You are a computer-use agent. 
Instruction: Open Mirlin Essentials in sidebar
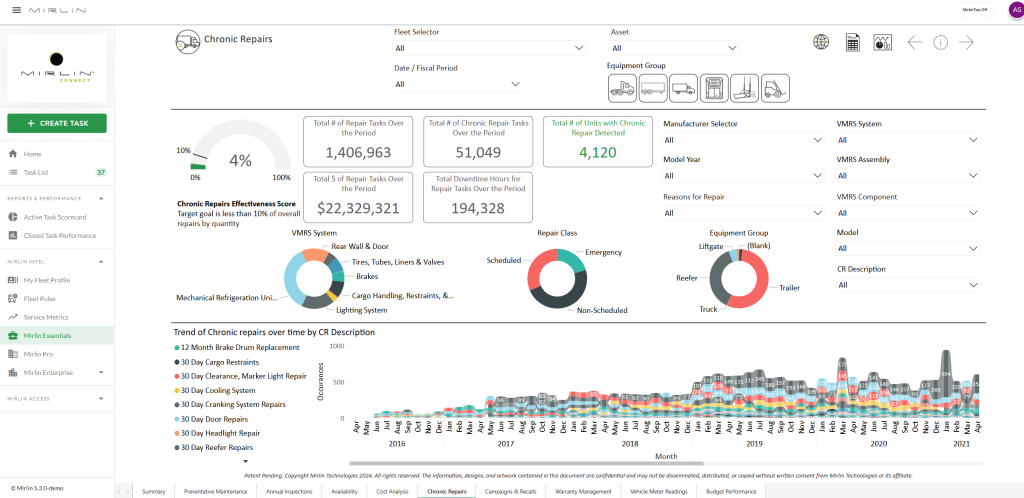pyautogui.click(x=57, y=335)
